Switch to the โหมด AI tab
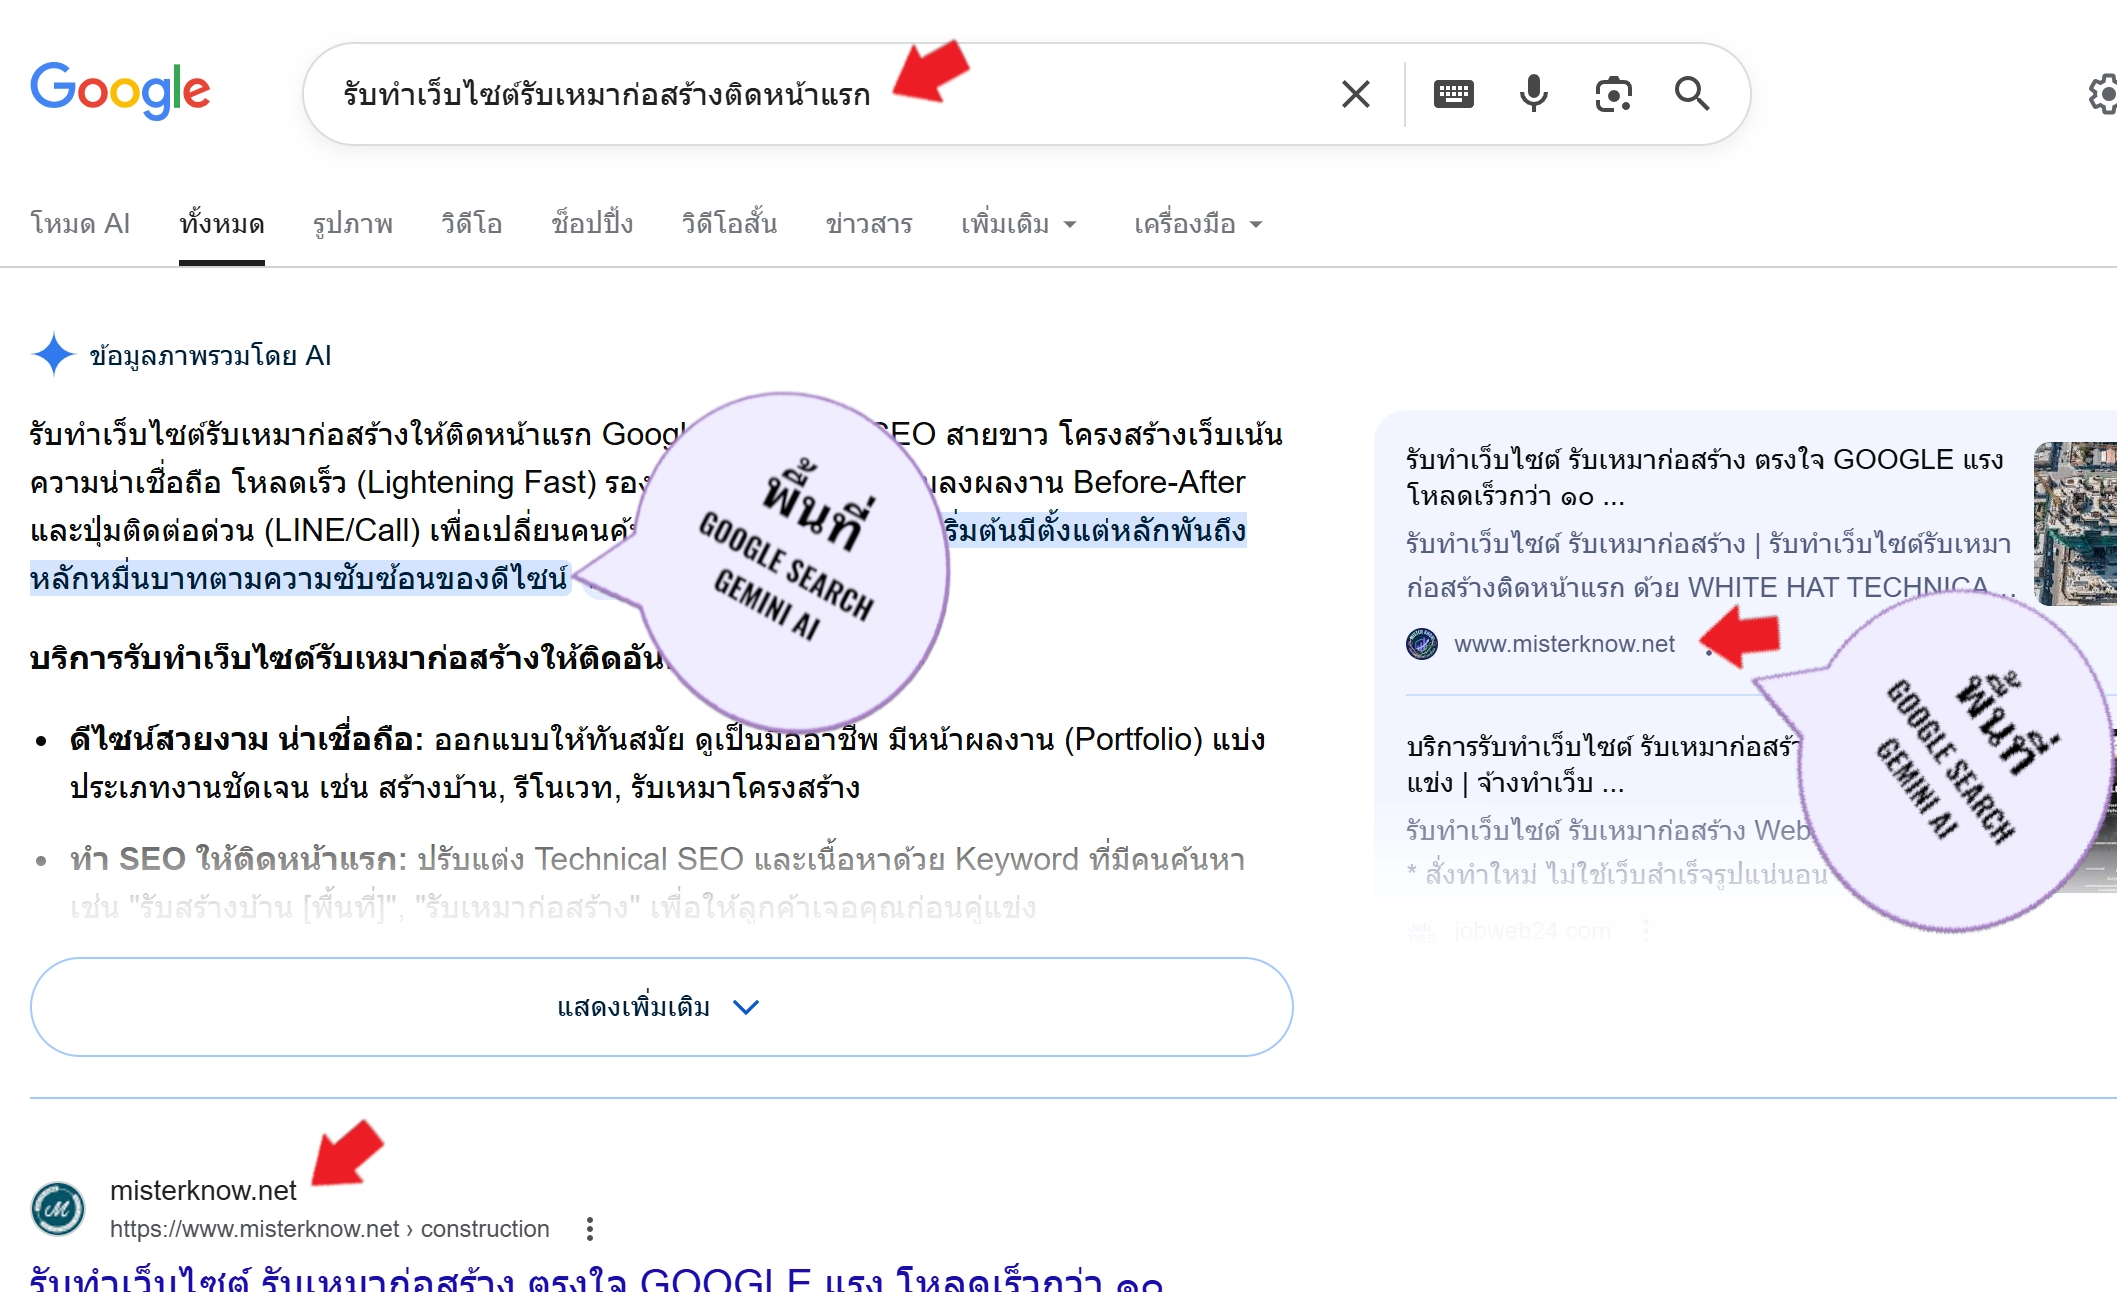This screenshot has width=2117, height=1292. click(x=80, y=224)
